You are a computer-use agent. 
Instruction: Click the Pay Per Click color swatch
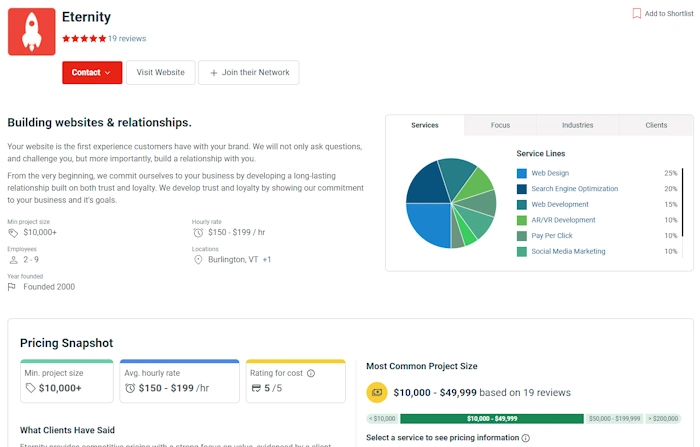tap(521, 236)
